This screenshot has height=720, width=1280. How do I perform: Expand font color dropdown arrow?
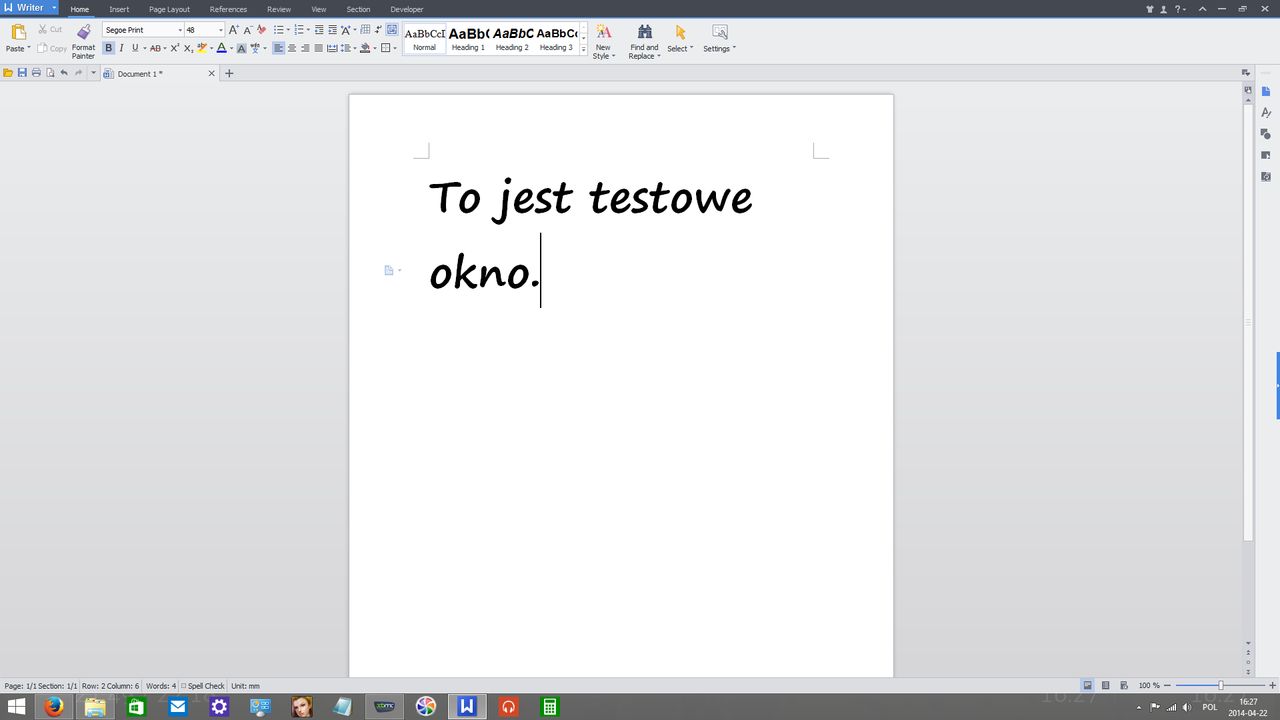pos(231,48)
